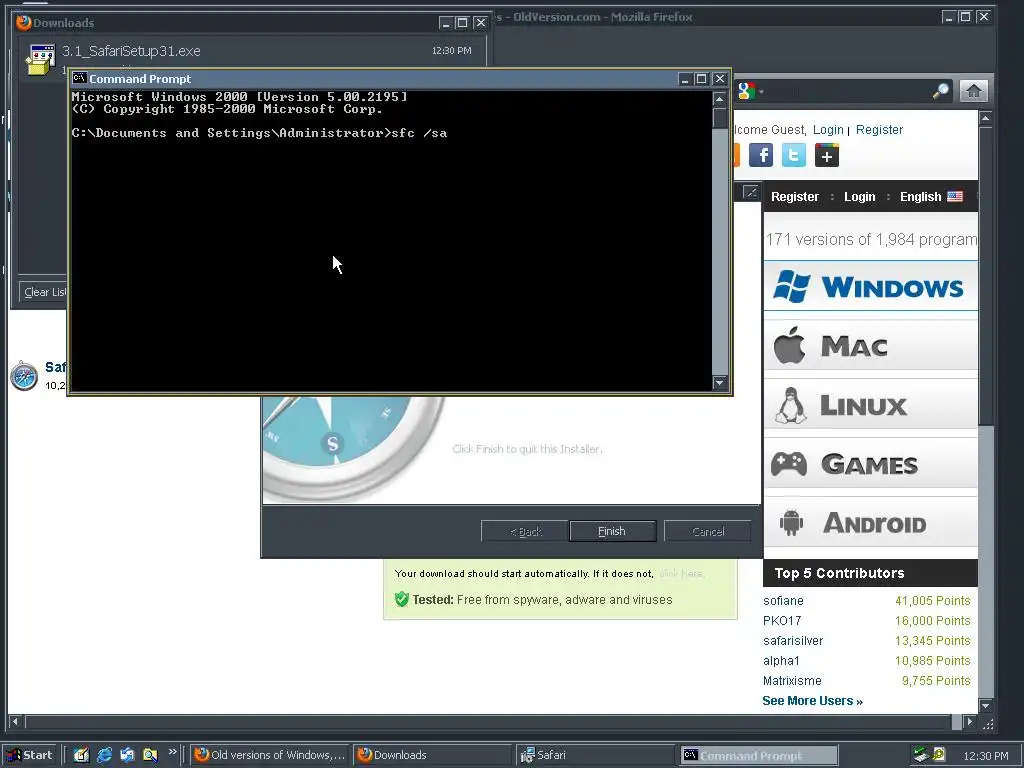Click Firefox page vertical scroll up arrow
The image size is (1024, 768).
pyautogui.click(x=986, y=118)
